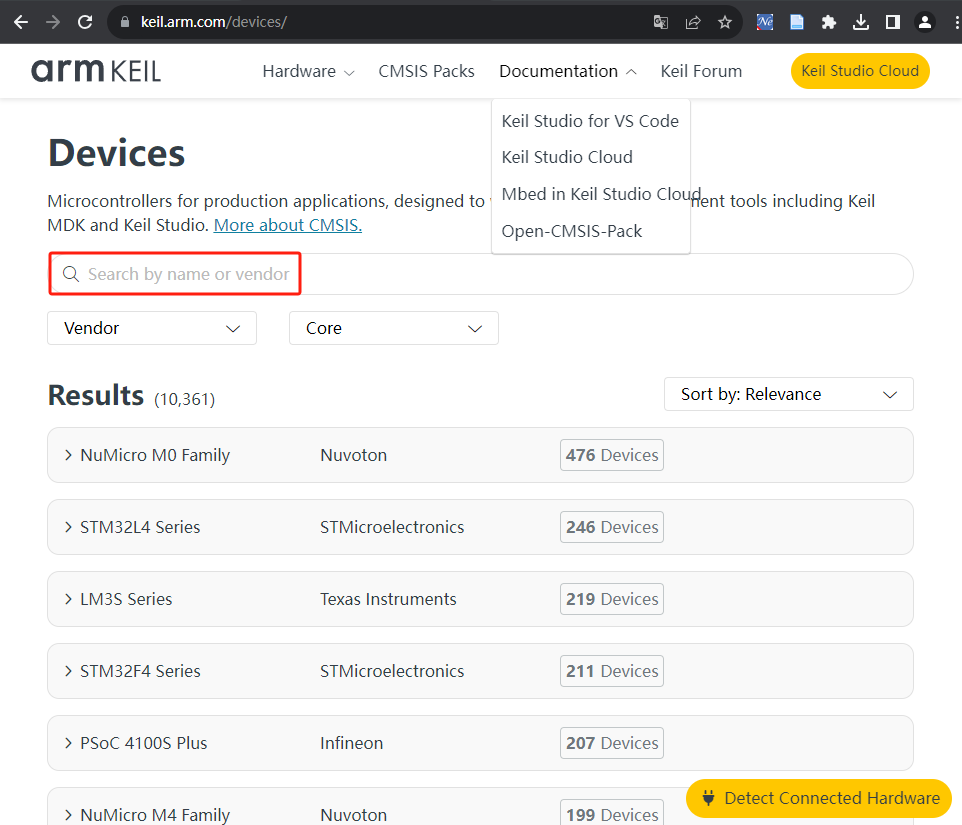Open the Sort by: Relevance dropdown
The image size is (962, 825).
point(789,394)
